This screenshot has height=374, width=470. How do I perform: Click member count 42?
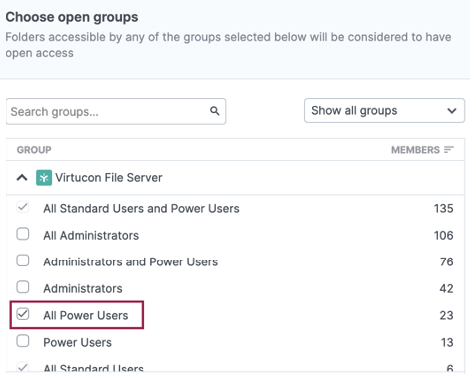(446, 288)
